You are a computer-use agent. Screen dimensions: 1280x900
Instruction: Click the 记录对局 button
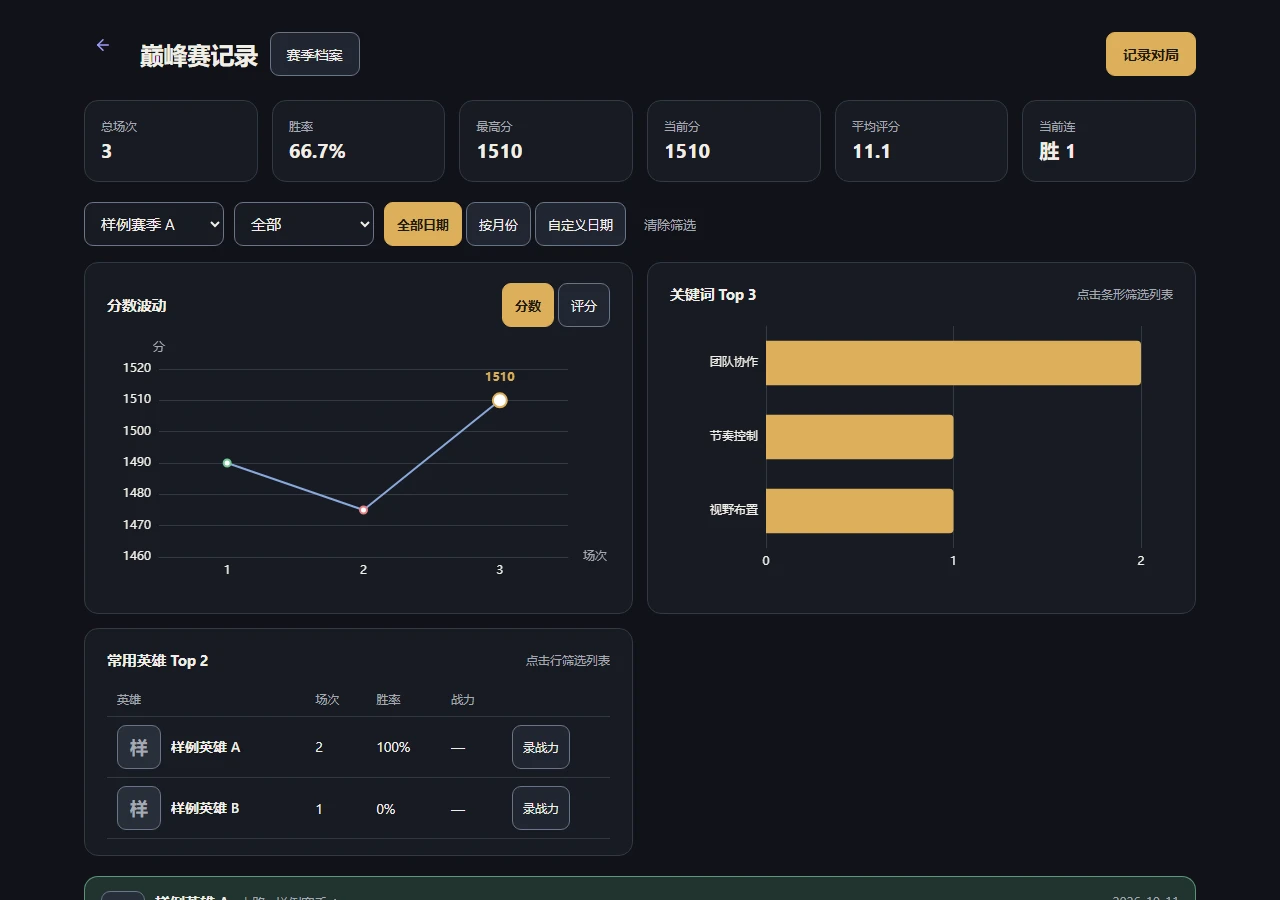point(1150,54)
